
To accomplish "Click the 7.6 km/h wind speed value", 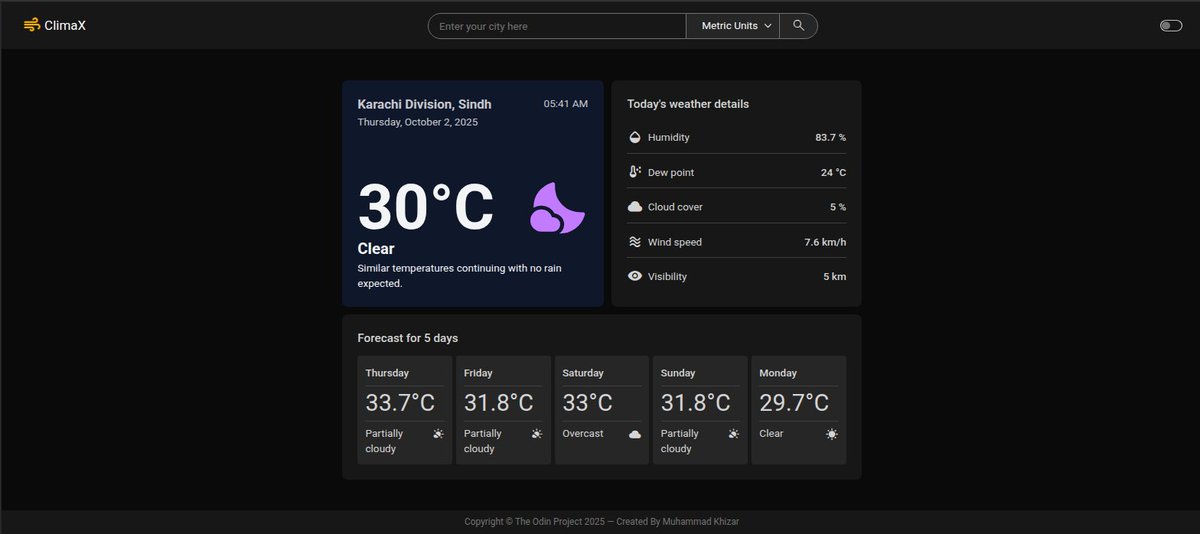I will tap(825, 242).
